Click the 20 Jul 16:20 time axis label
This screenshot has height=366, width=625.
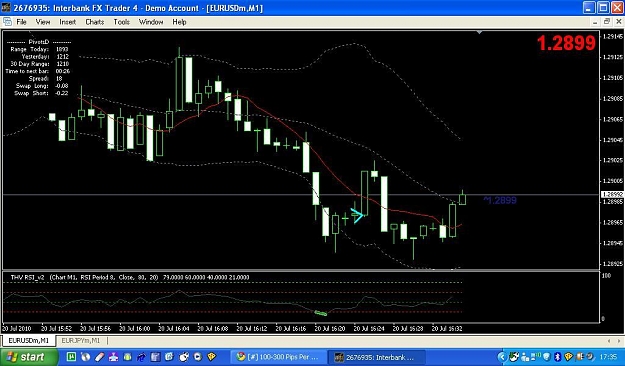pyautogui.click(x=330, y=329)
